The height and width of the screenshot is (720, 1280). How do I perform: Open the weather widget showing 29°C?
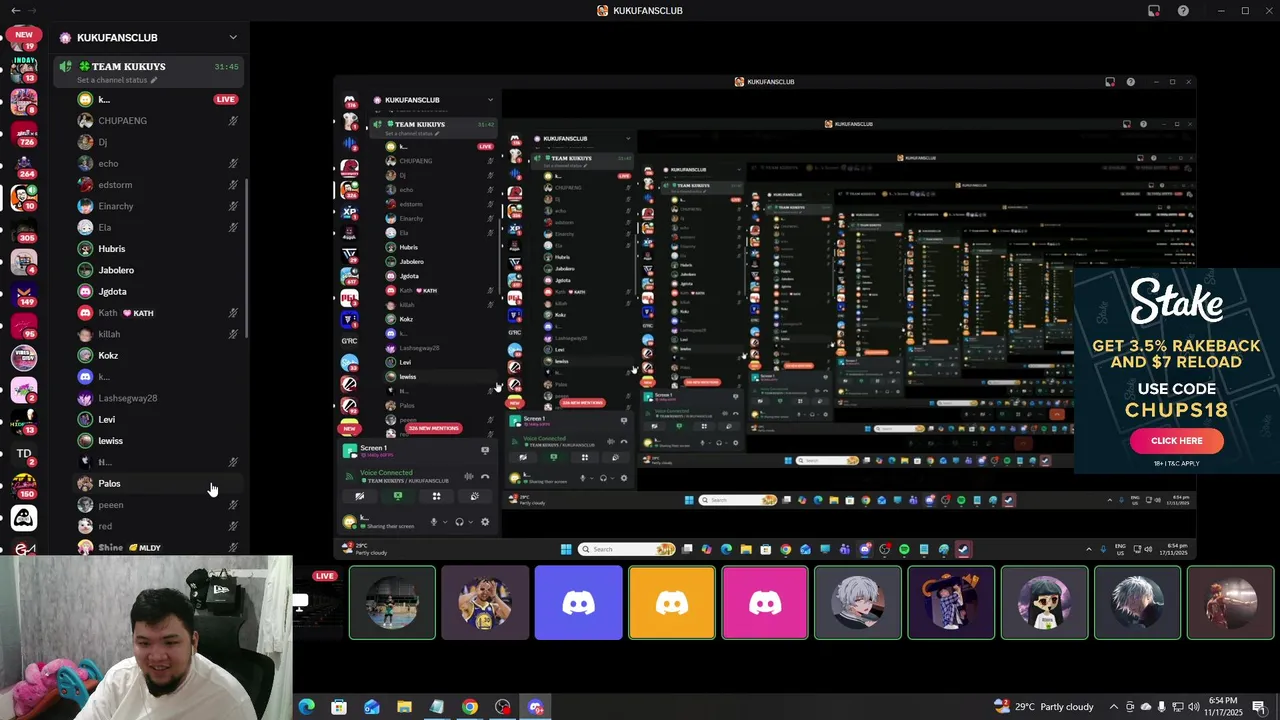(x=1044, y=707)
